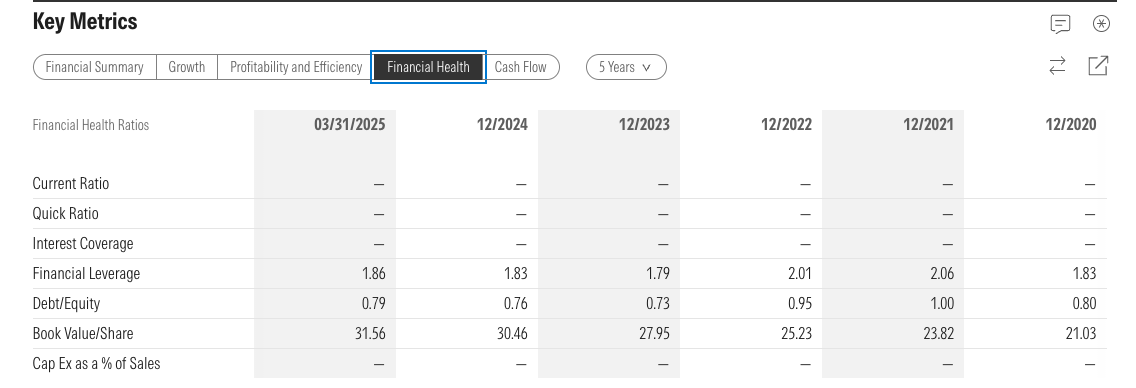Click the 12/2024 column header
The width and height of the screenshot is (1136, 388).
502,125
